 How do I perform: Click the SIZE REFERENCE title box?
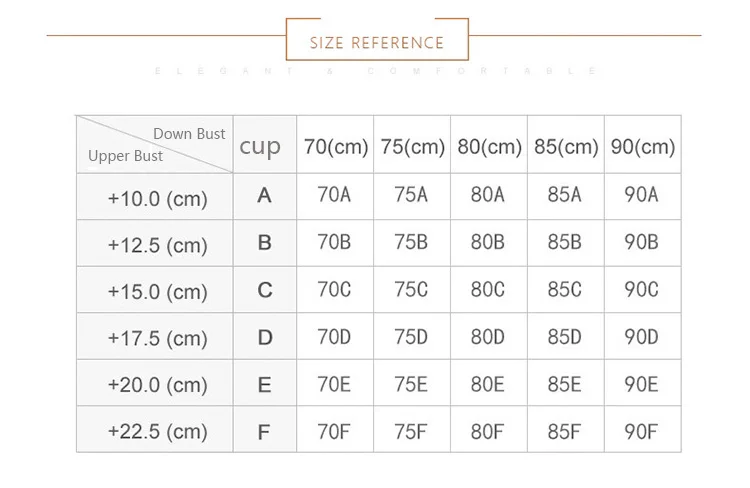click(x=376, y=43)
